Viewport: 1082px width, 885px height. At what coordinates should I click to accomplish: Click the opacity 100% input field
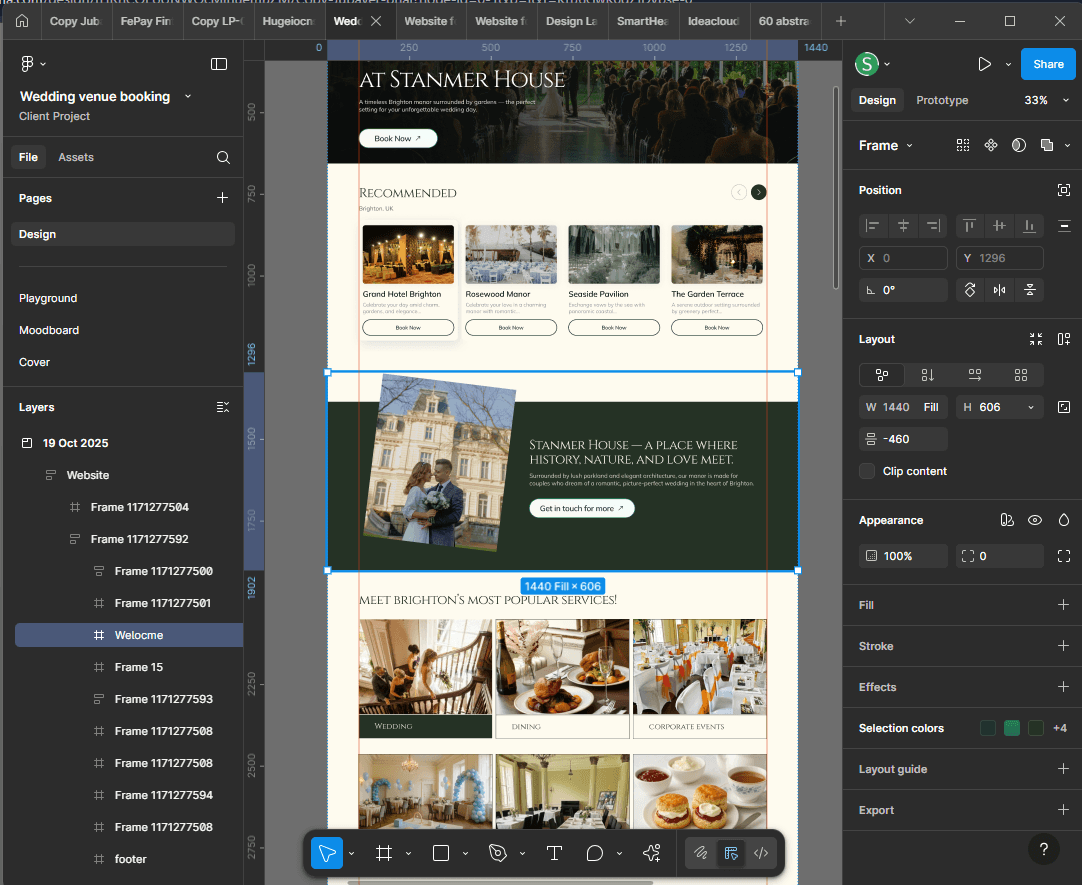click(903, 556)
